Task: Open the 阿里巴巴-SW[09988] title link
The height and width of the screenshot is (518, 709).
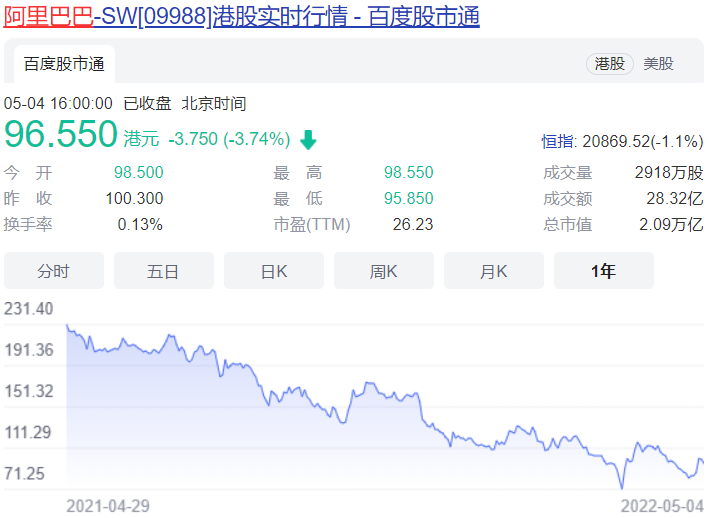Action: [x=241, y=16]
